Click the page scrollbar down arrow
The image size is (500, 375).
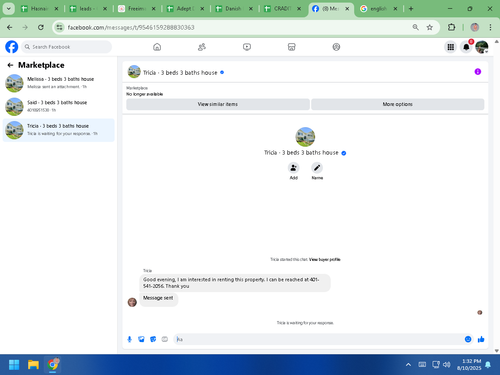(x=497, y=351)
